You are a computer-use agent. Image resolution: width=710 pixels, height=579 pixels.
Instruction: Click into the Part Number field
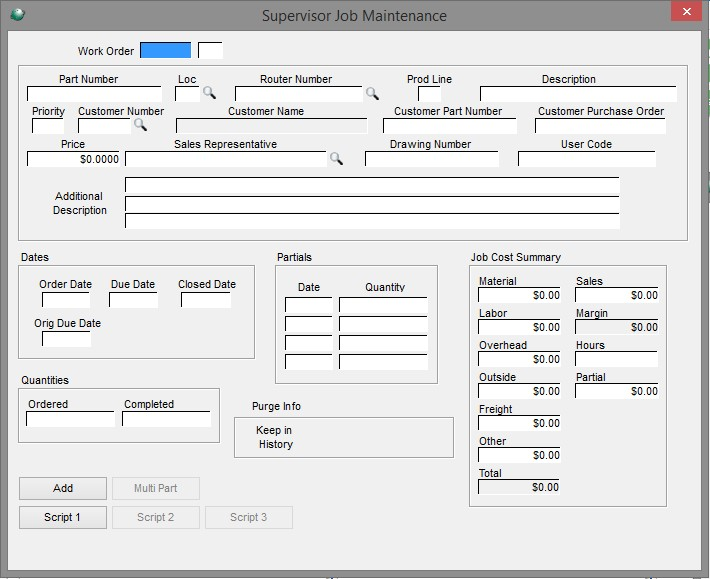point(94,94)
